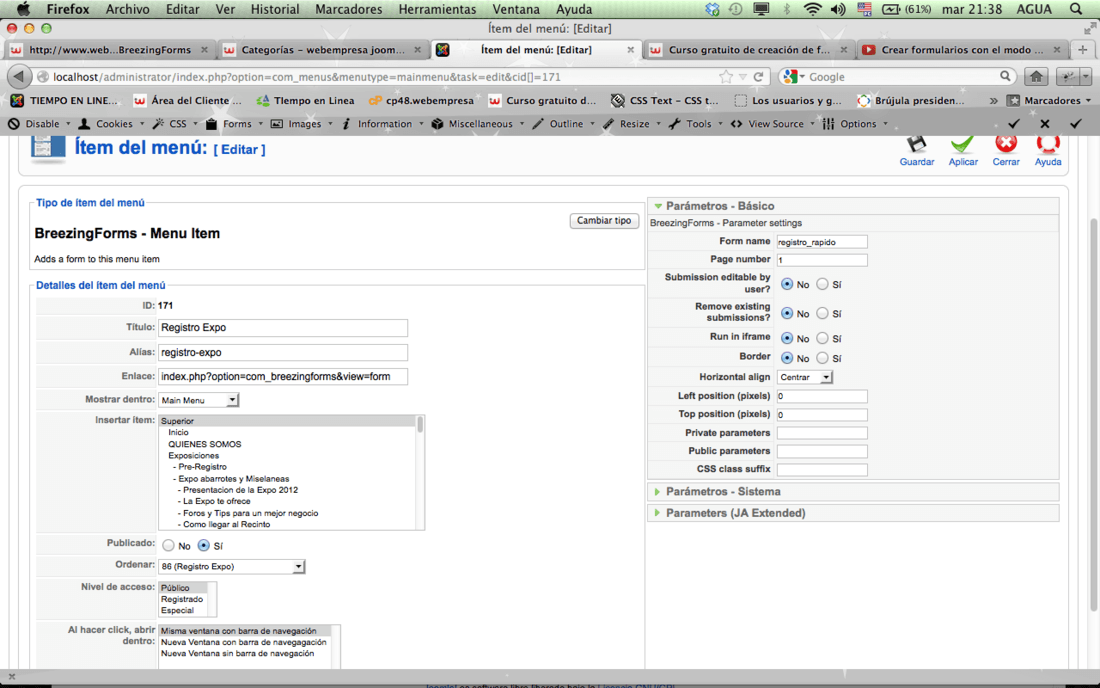Open the Horizontal align Centrar dropdown

pos(805,377)
